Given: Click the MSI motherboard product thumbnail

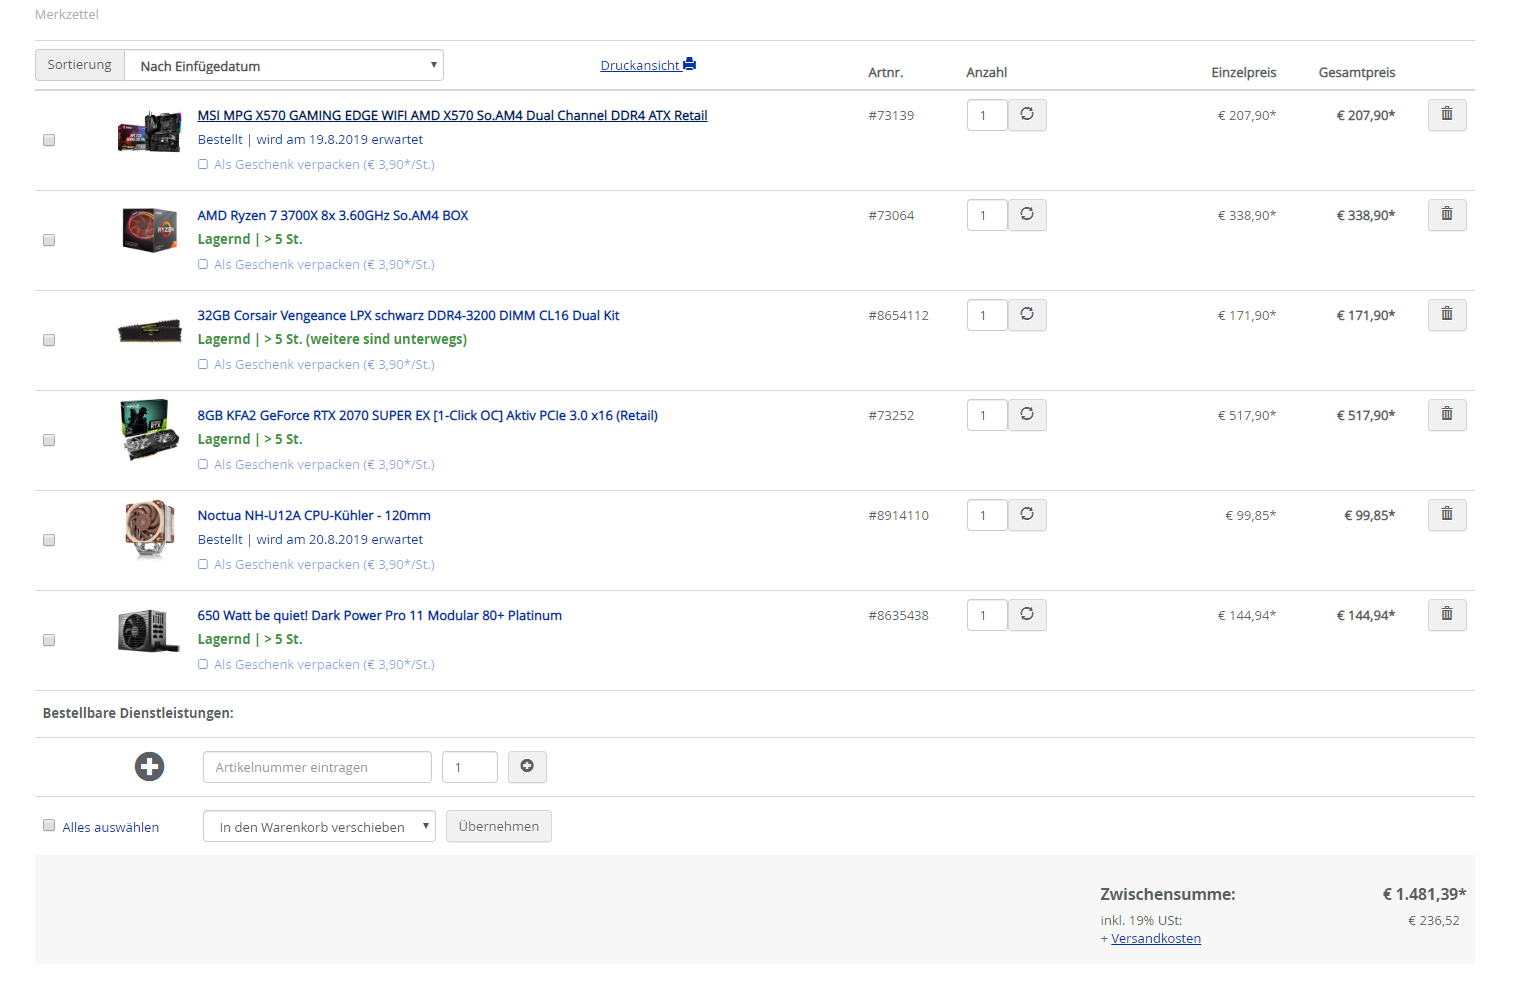Looking at the screenshot, I should pos(149,131).
